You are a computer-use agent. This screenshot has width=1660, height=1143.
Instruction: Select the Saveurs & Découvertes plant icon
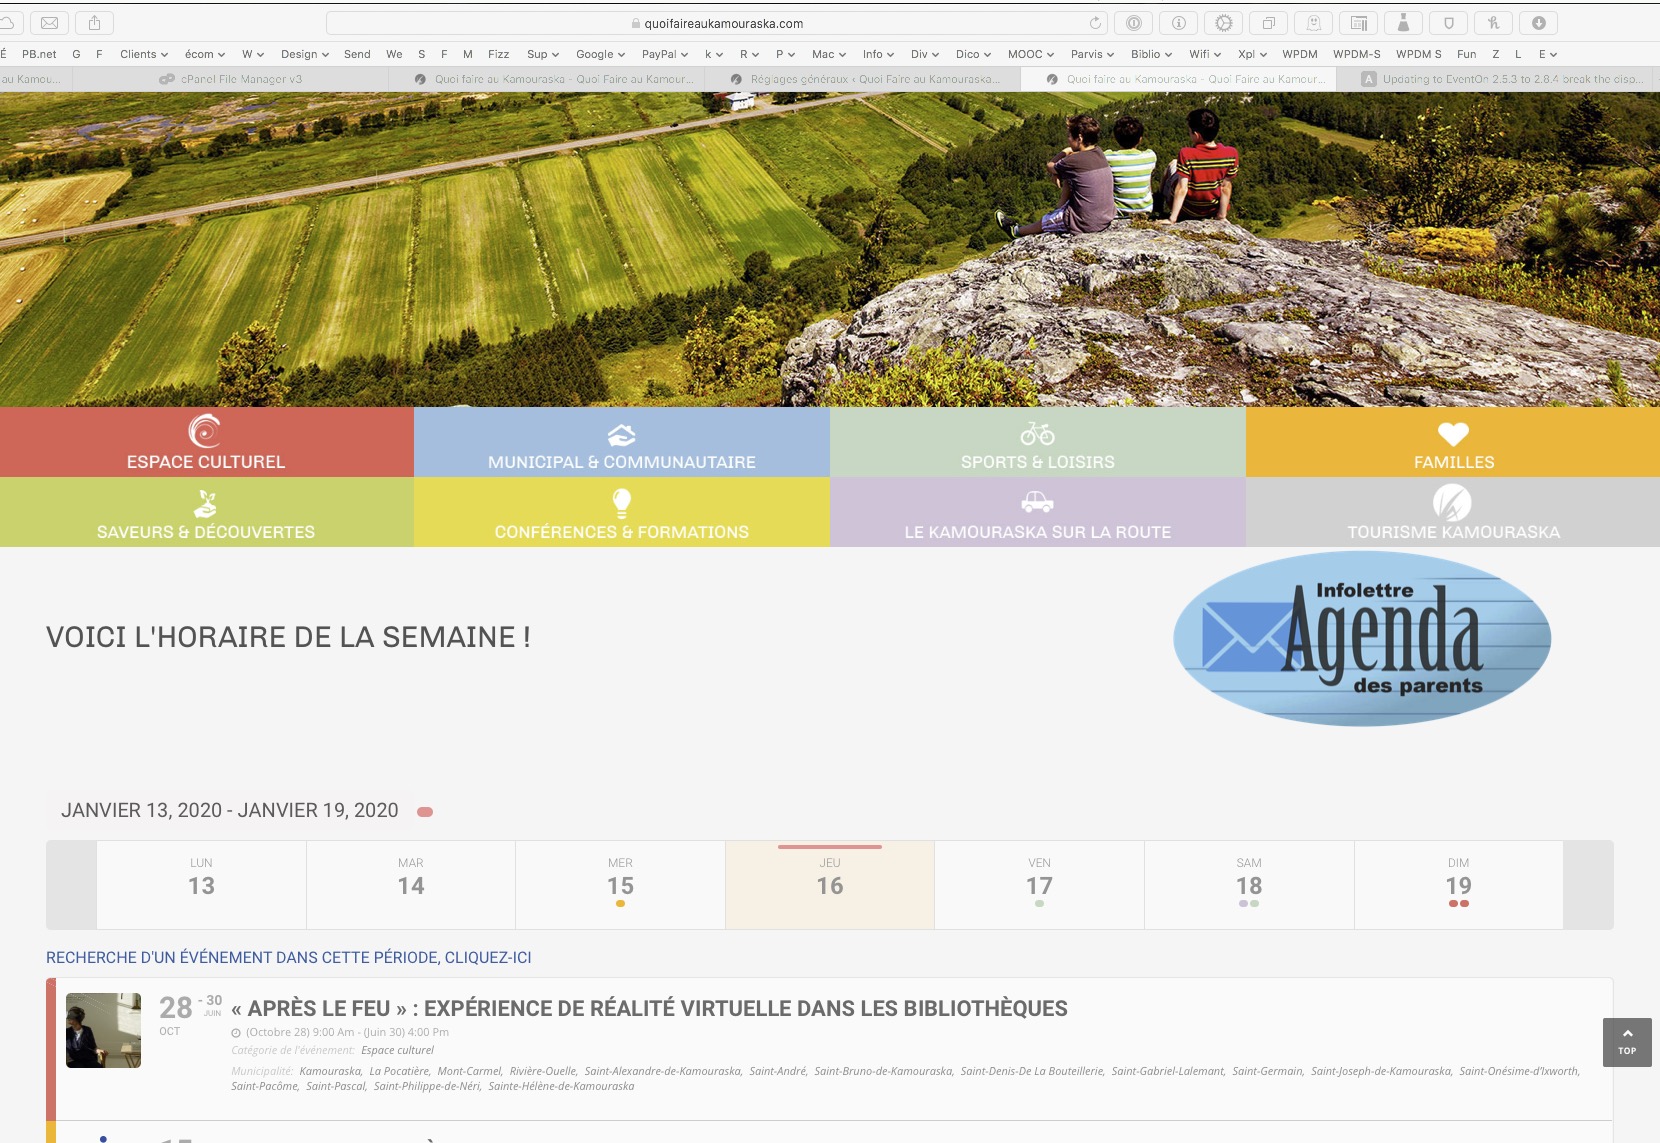click(205, 502)
